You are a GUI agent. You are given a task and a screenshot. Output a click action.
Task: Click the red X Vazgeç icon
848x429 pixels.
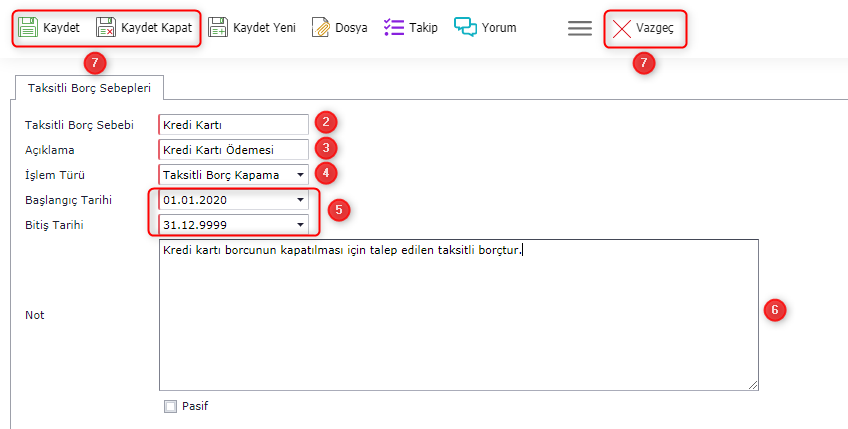point(622,28)
